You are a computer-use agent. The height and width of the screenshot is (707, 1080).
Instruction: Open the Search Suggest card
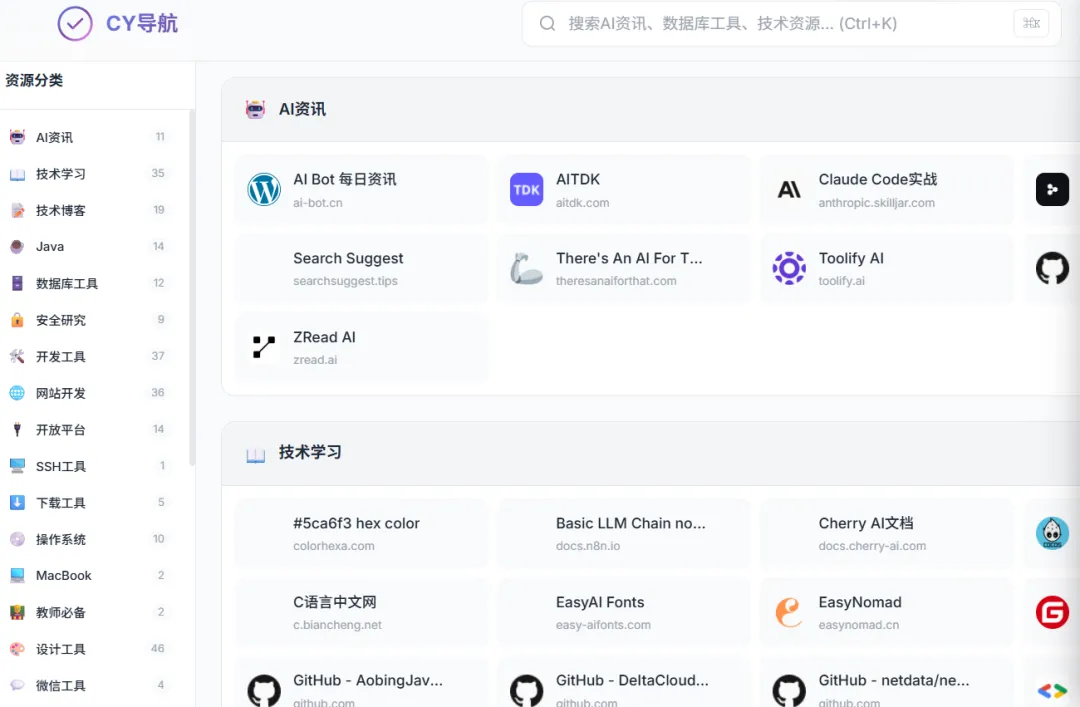pyautogui.click(x=362, y=268)
